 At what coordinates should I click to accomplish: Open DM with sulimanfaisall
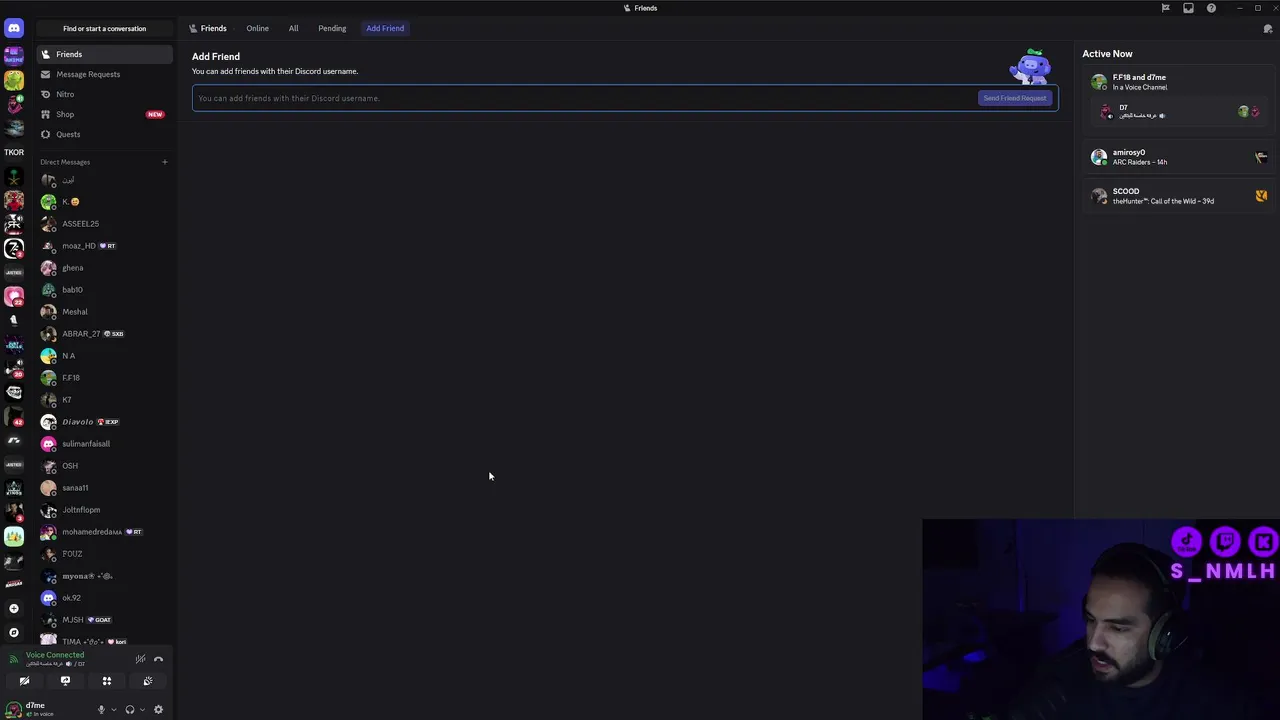[105, 444]
